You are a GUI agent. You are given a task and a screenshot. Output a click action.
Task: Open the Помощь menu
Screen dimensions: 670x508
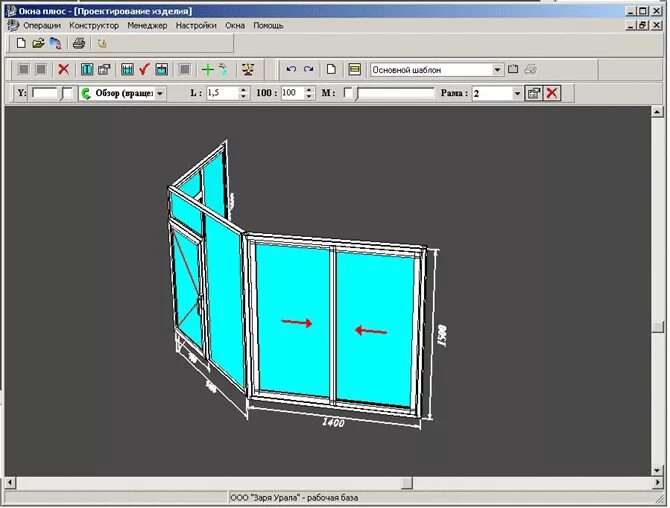coord(268,26)
